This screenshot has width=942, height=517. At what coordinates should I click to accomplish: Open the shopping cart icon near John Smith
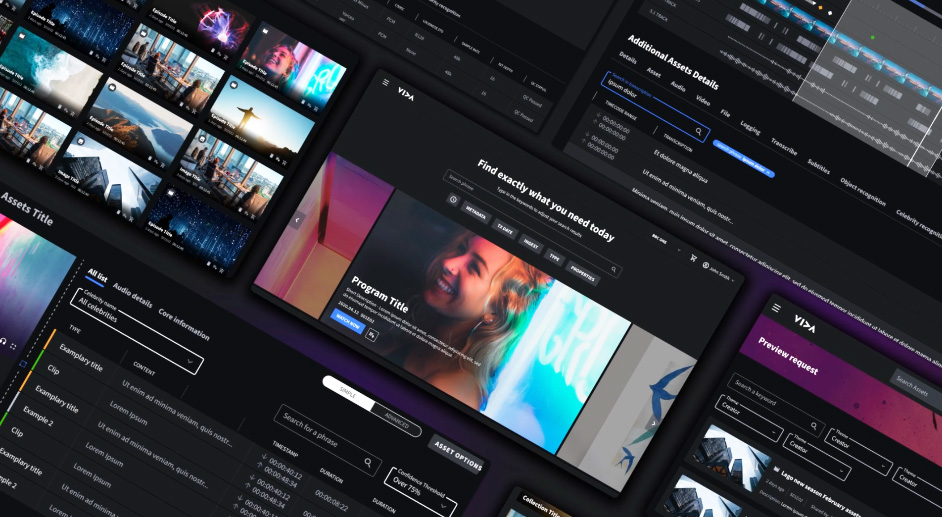pyautogui.click(x=693, y=258)
